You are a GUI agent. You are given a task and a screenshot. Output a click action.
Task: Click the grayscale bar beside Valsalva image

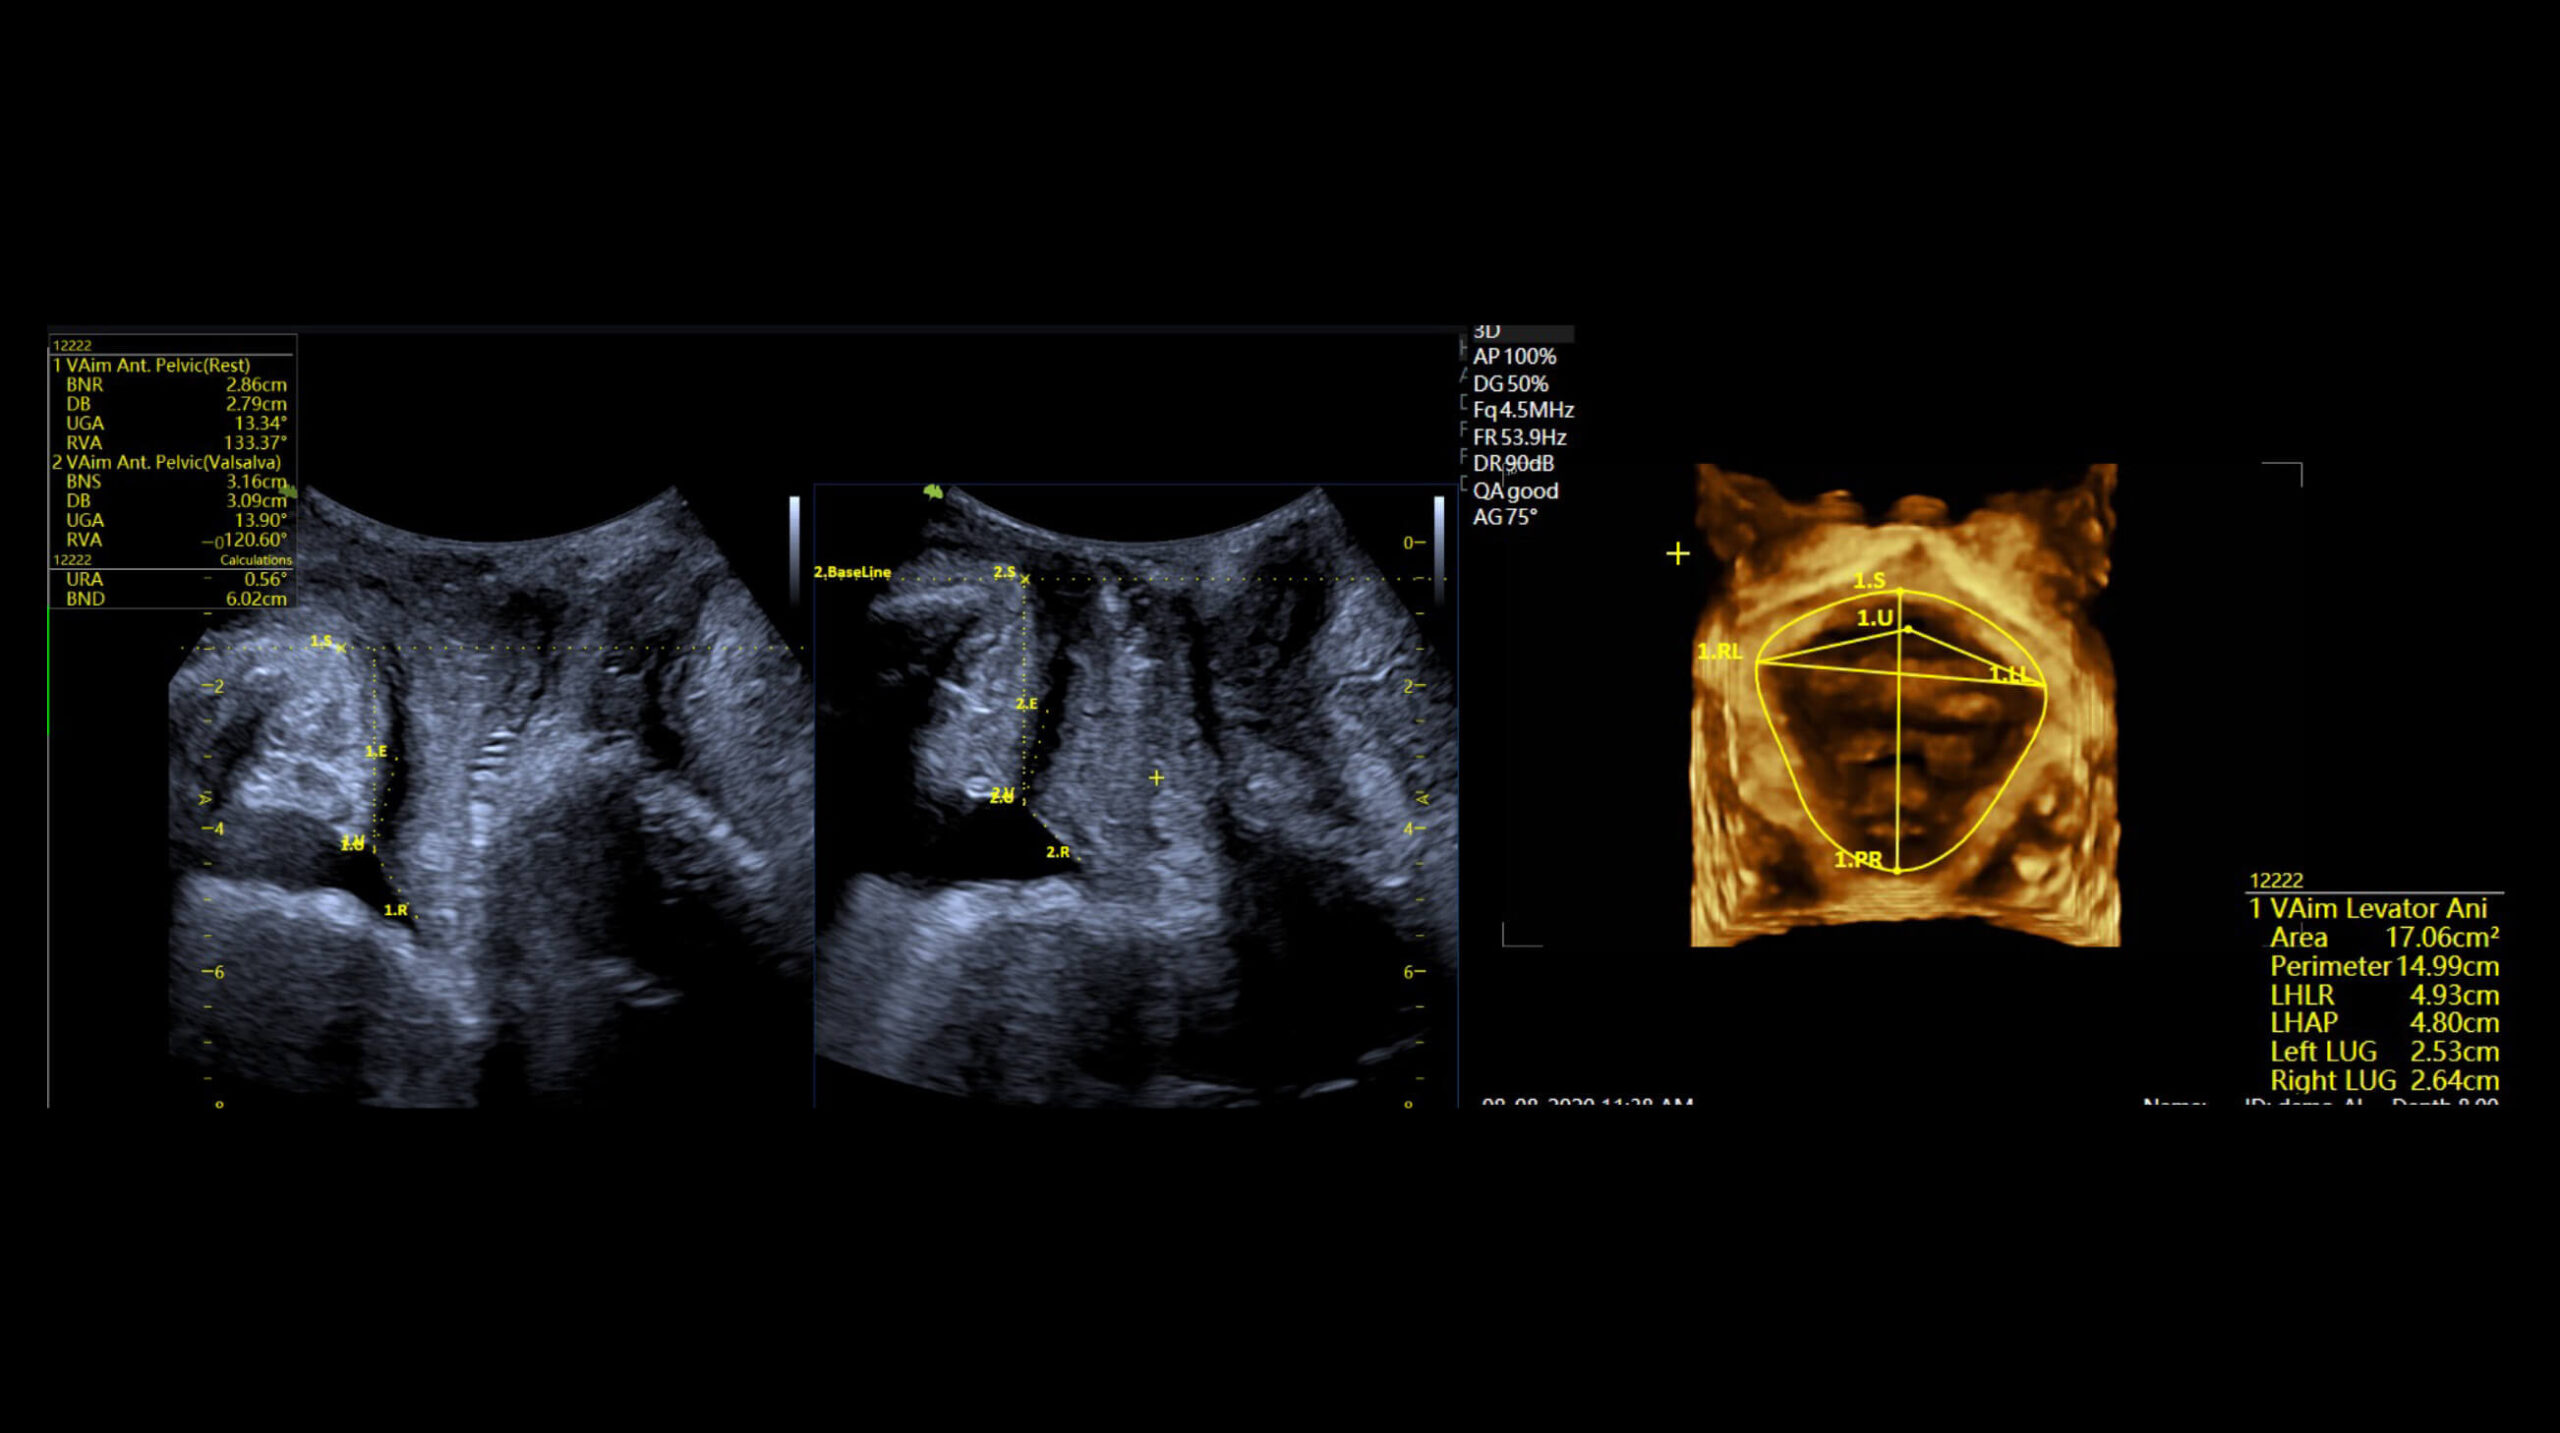click(x=1439, y=548)
